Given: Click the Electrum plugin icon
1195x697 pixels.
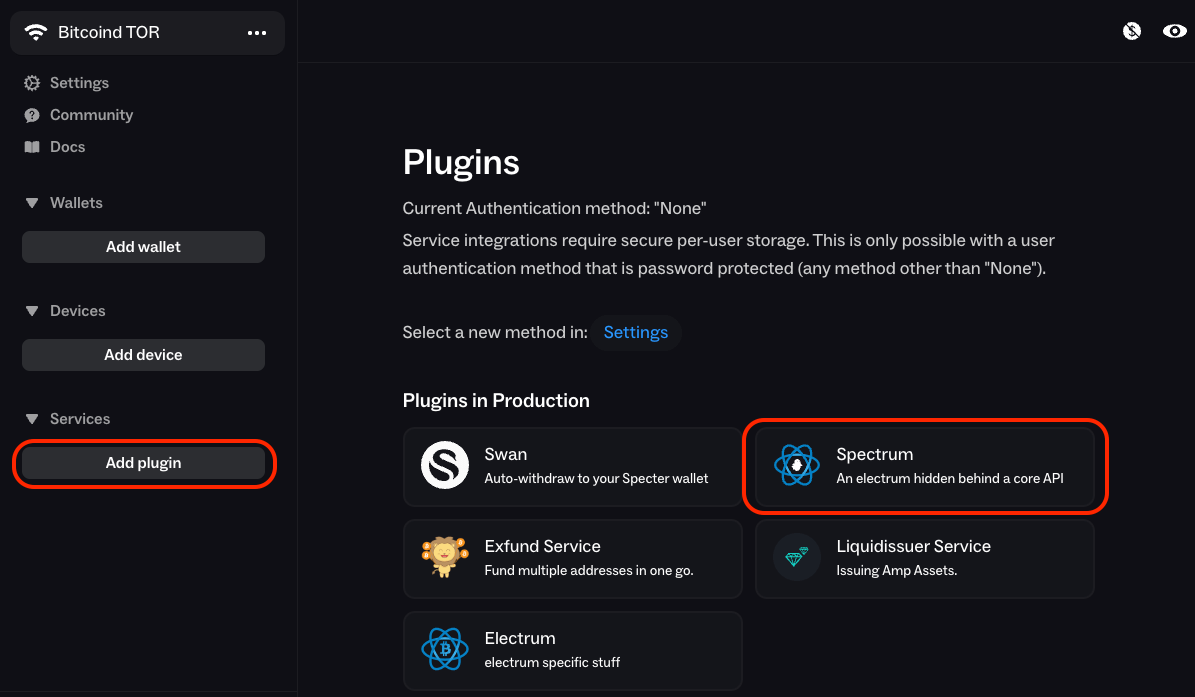Looking at the screenshot, I should 444,649.
